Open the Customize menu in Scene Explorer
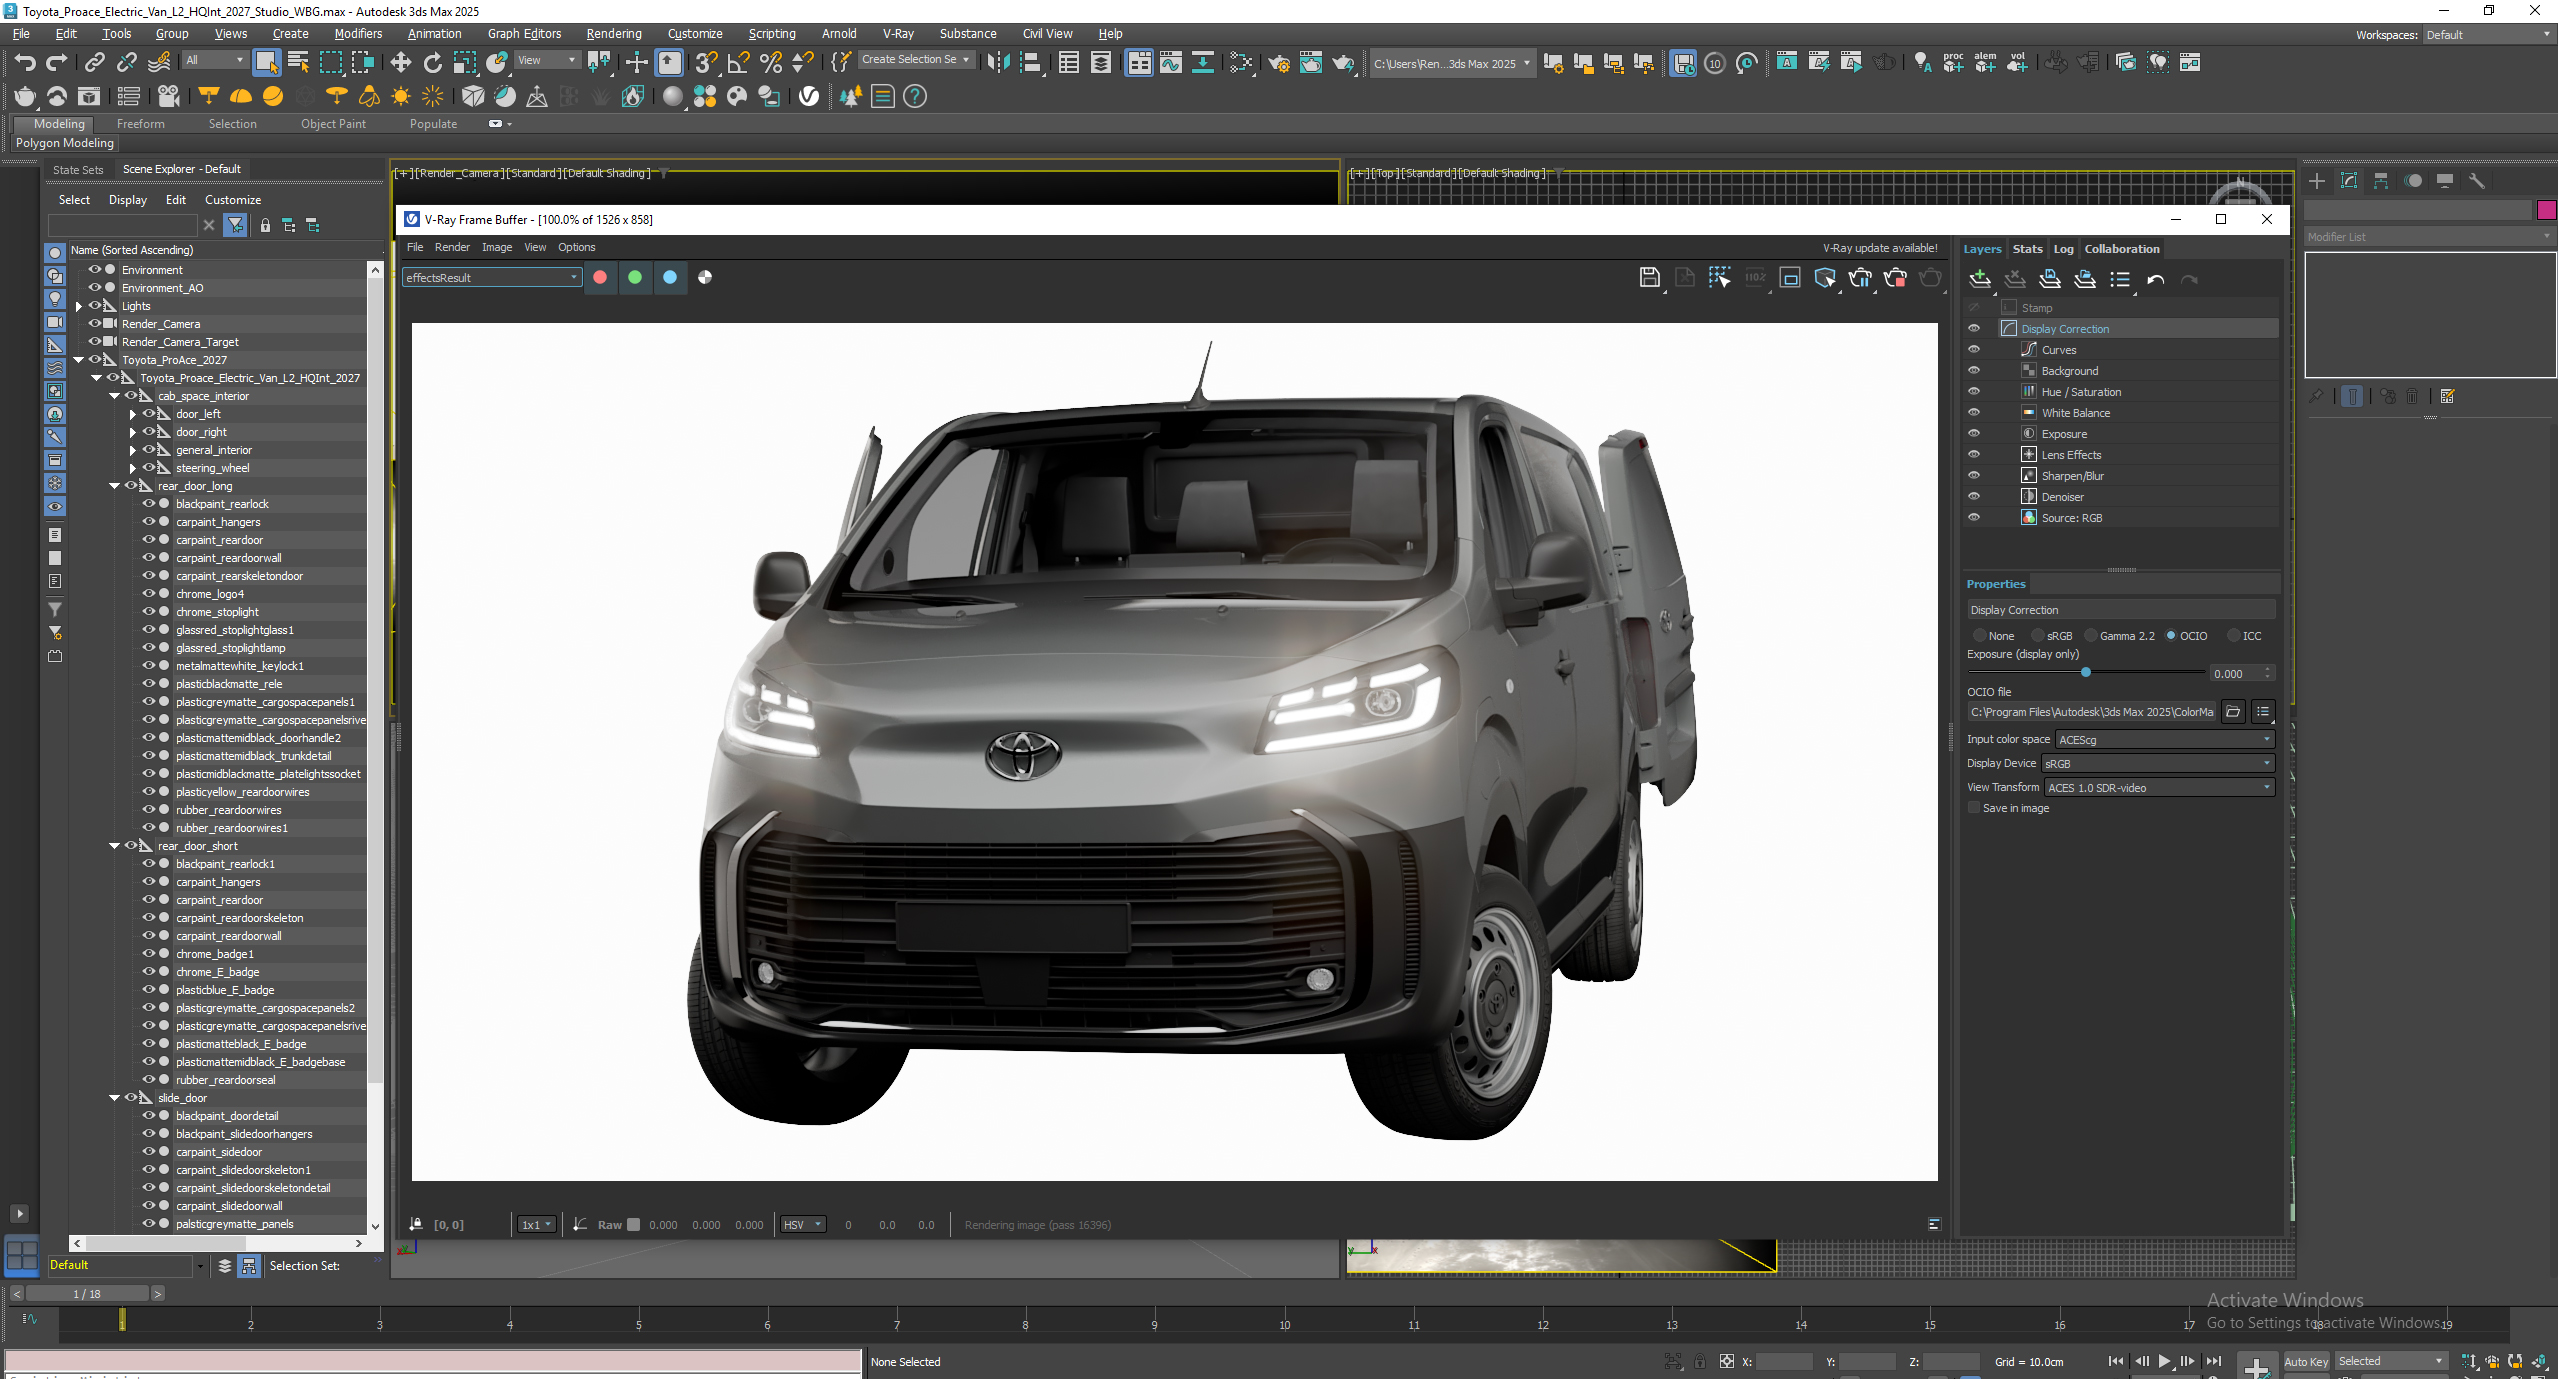The image size is (2558, 1379). coord(233,200)
